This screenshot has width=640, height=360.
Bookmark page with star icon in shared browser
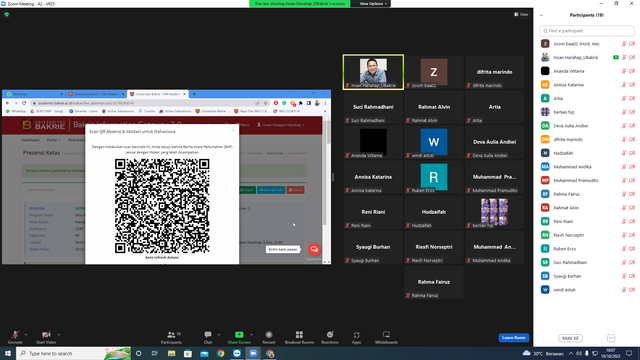pyautogui.click(x=266, y=103)
